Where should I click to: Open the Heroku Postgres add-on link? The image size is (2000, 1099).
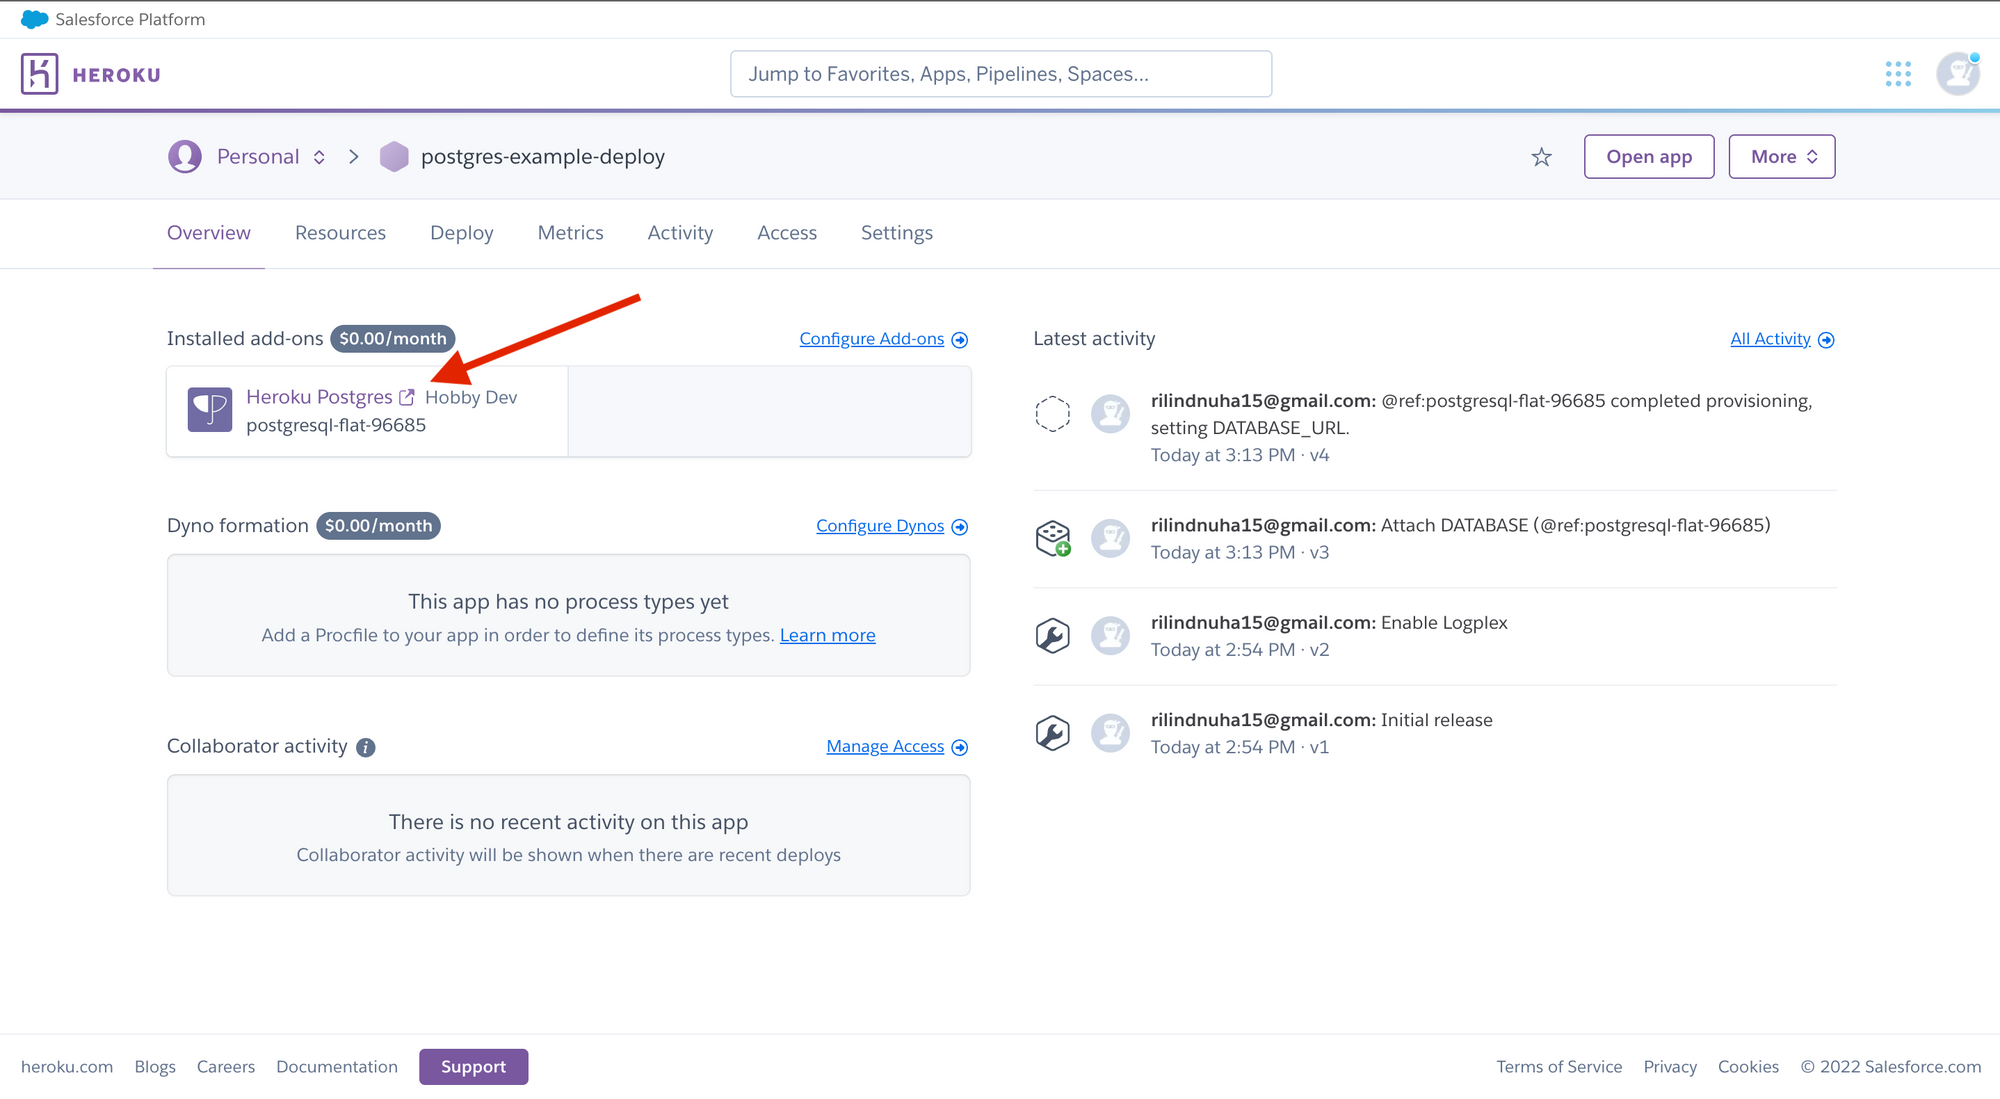[x=320, y=397]
